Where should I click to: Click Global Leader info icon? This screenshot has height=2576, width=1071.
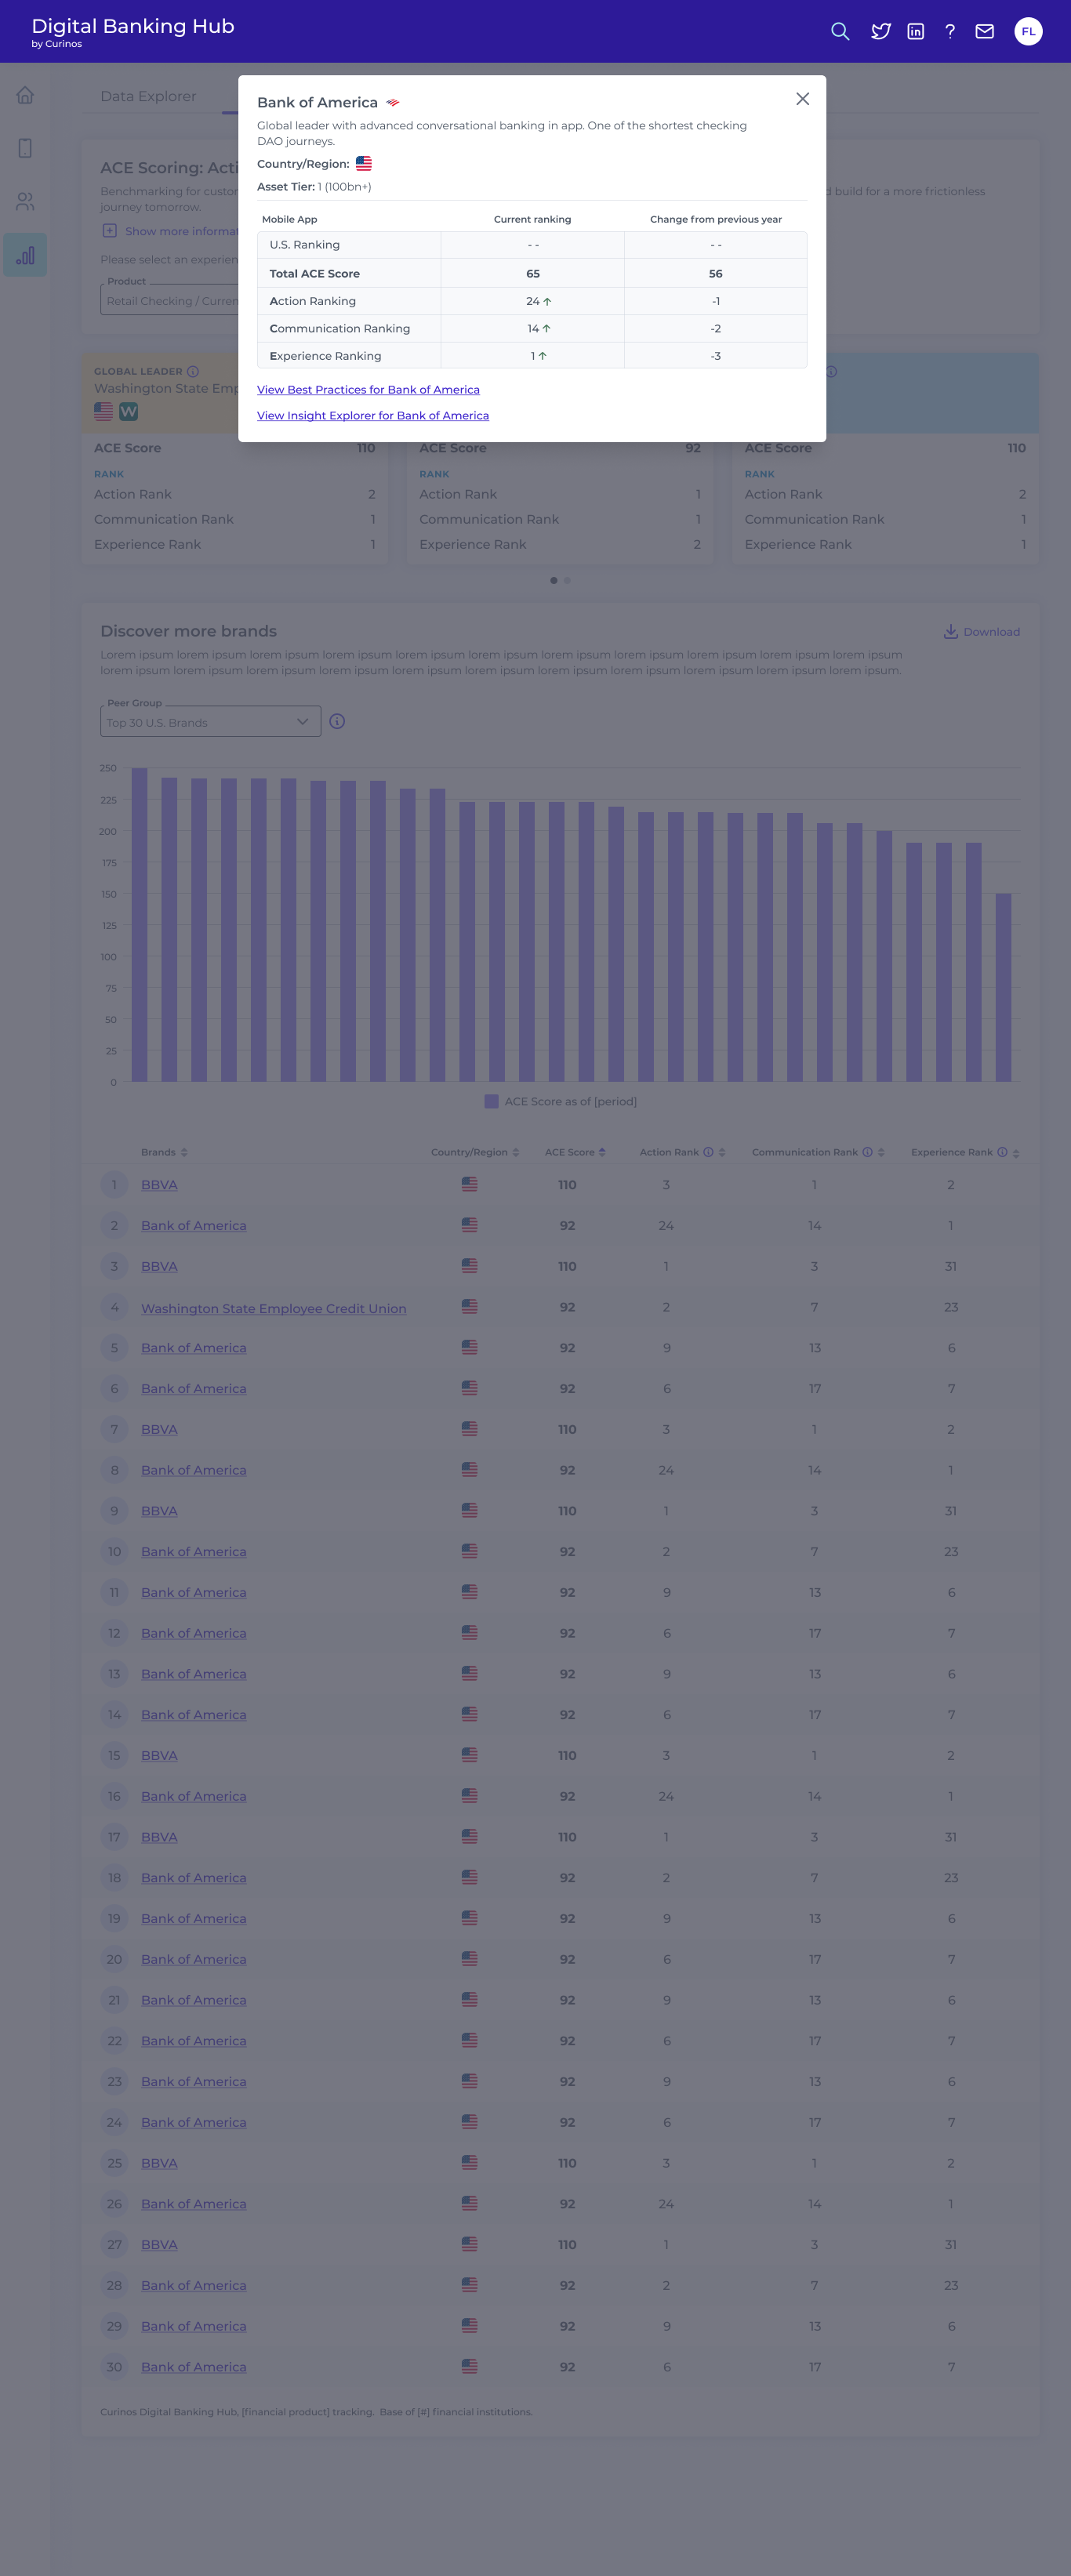pyautogui.click(x=193, y=372)
